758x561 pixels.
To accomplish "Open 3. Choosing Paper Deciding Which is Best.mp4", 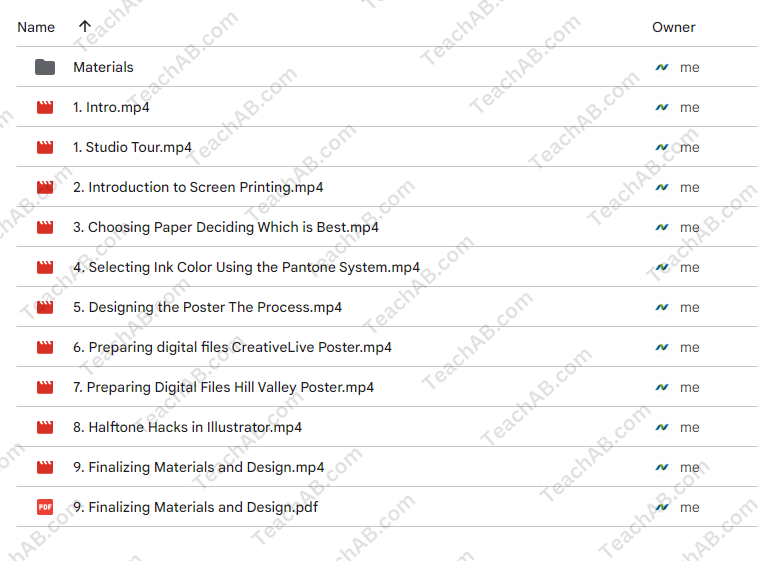I will [x=226, y=227].
